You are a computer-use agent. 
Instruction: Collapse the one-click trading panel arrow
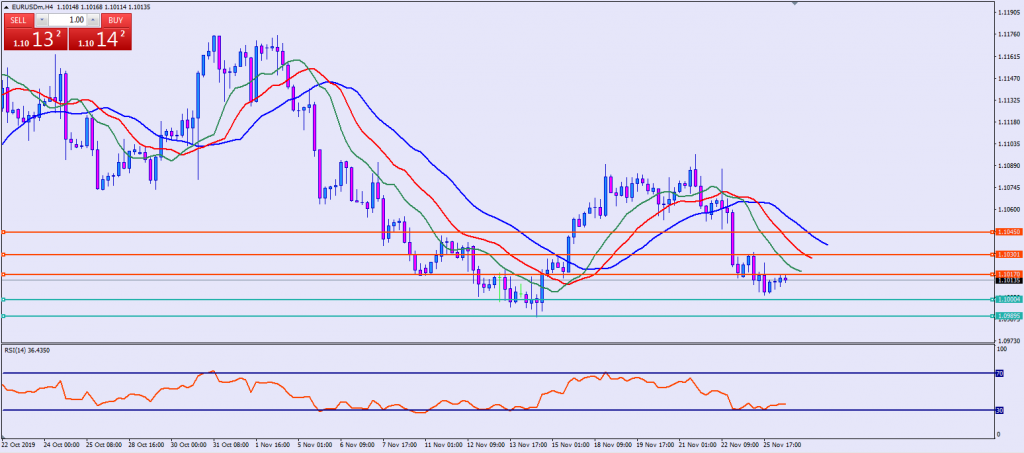point(7,7)
